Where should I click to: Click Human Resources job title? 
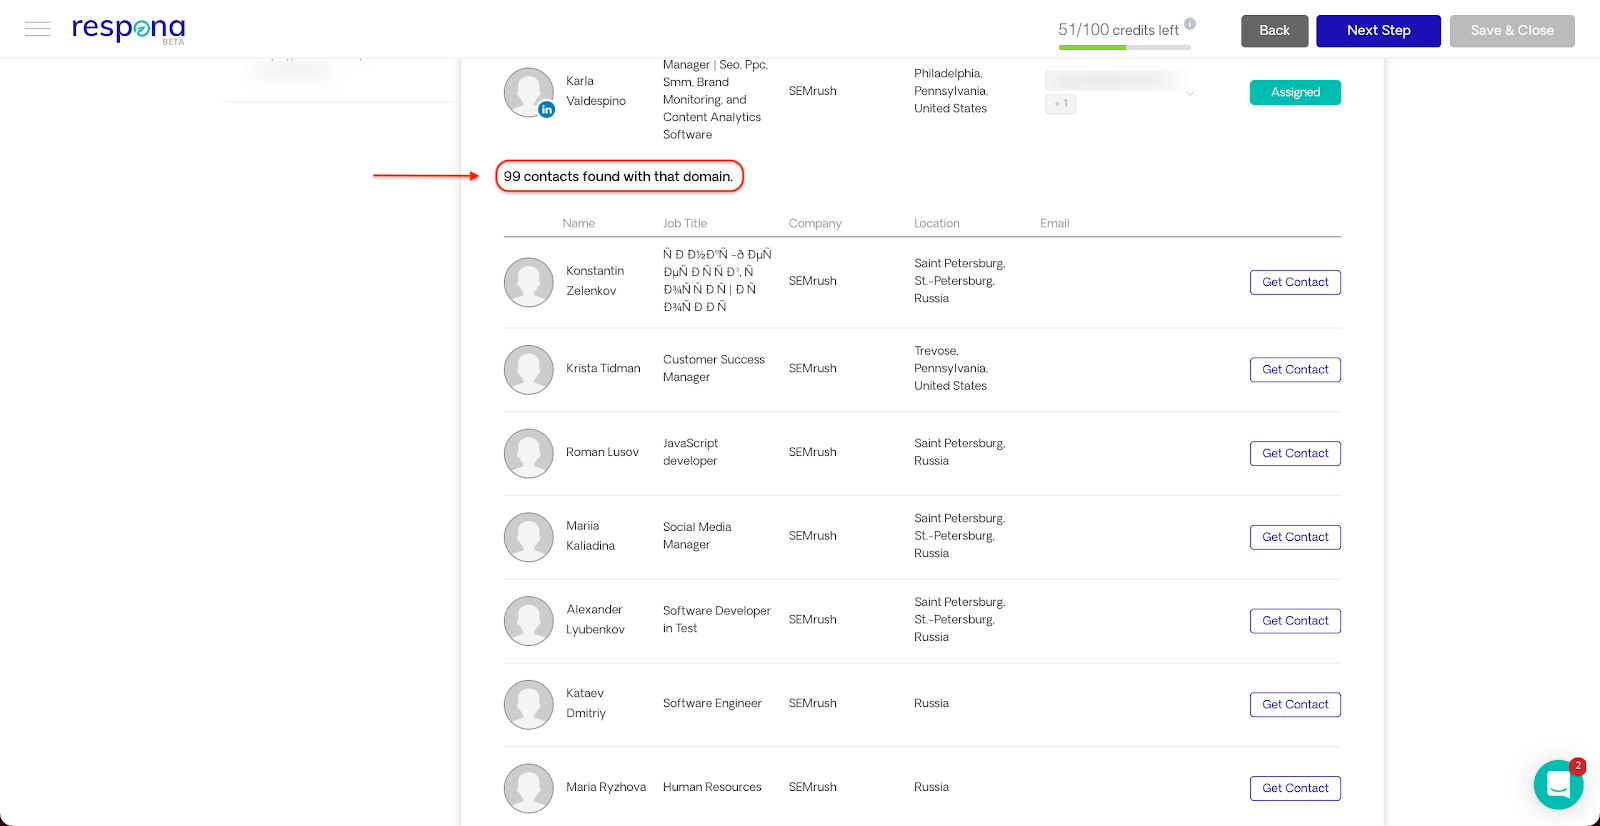point(712,787)
